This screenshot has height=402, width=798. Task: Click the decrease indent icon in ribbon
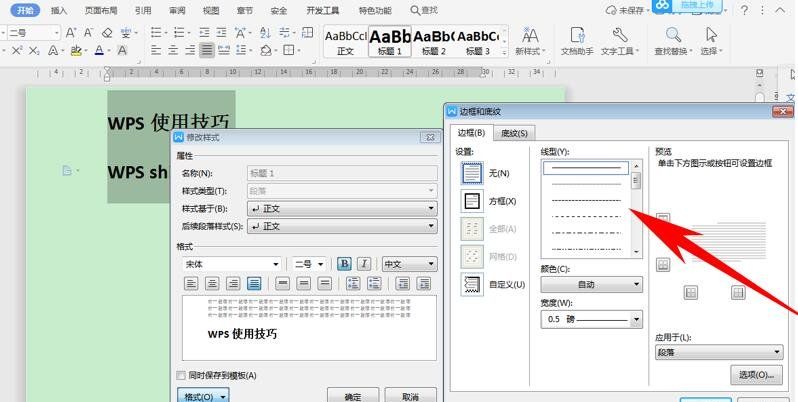coord(205,33)
